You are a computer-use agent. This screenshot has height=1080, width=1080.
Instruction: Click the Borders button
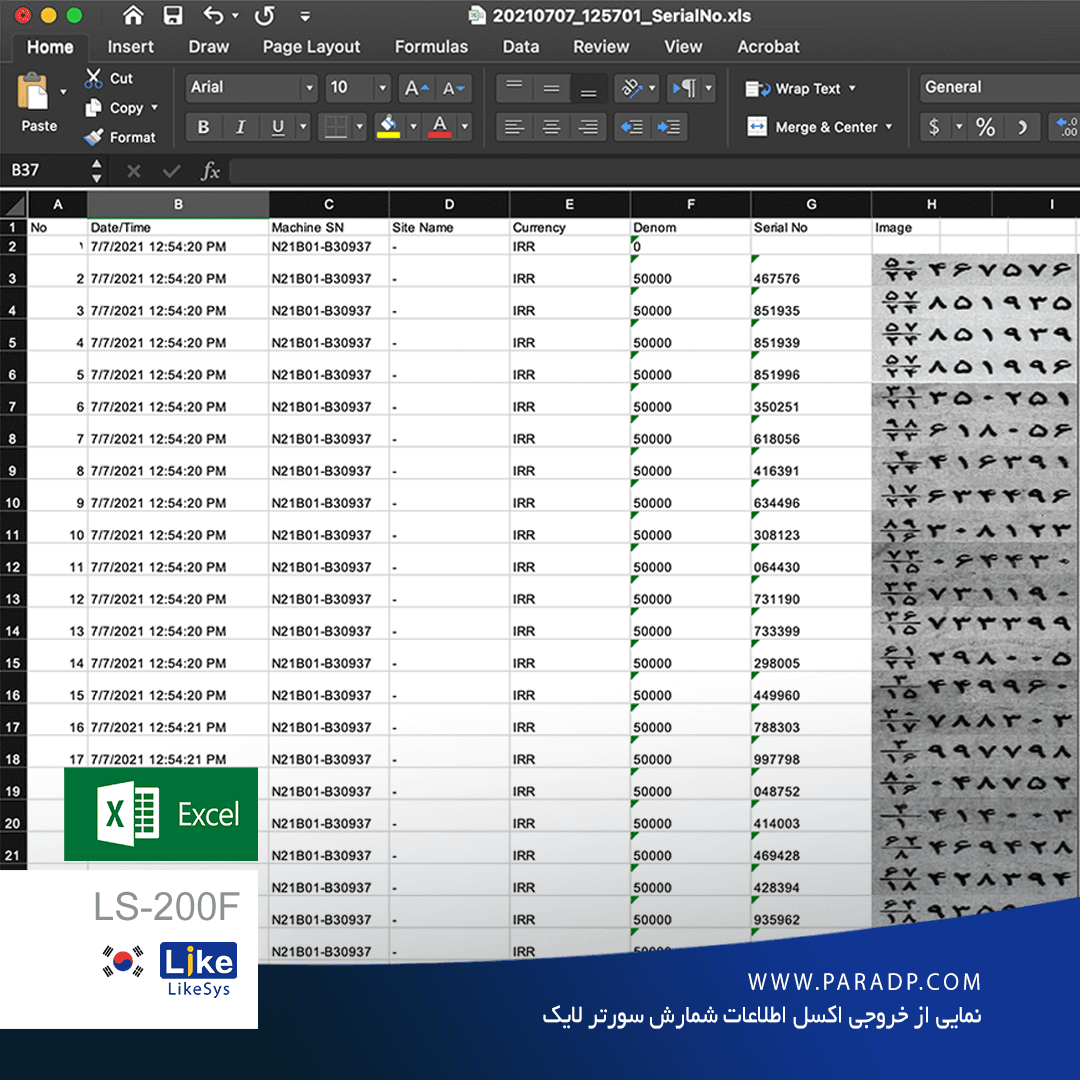335,127
